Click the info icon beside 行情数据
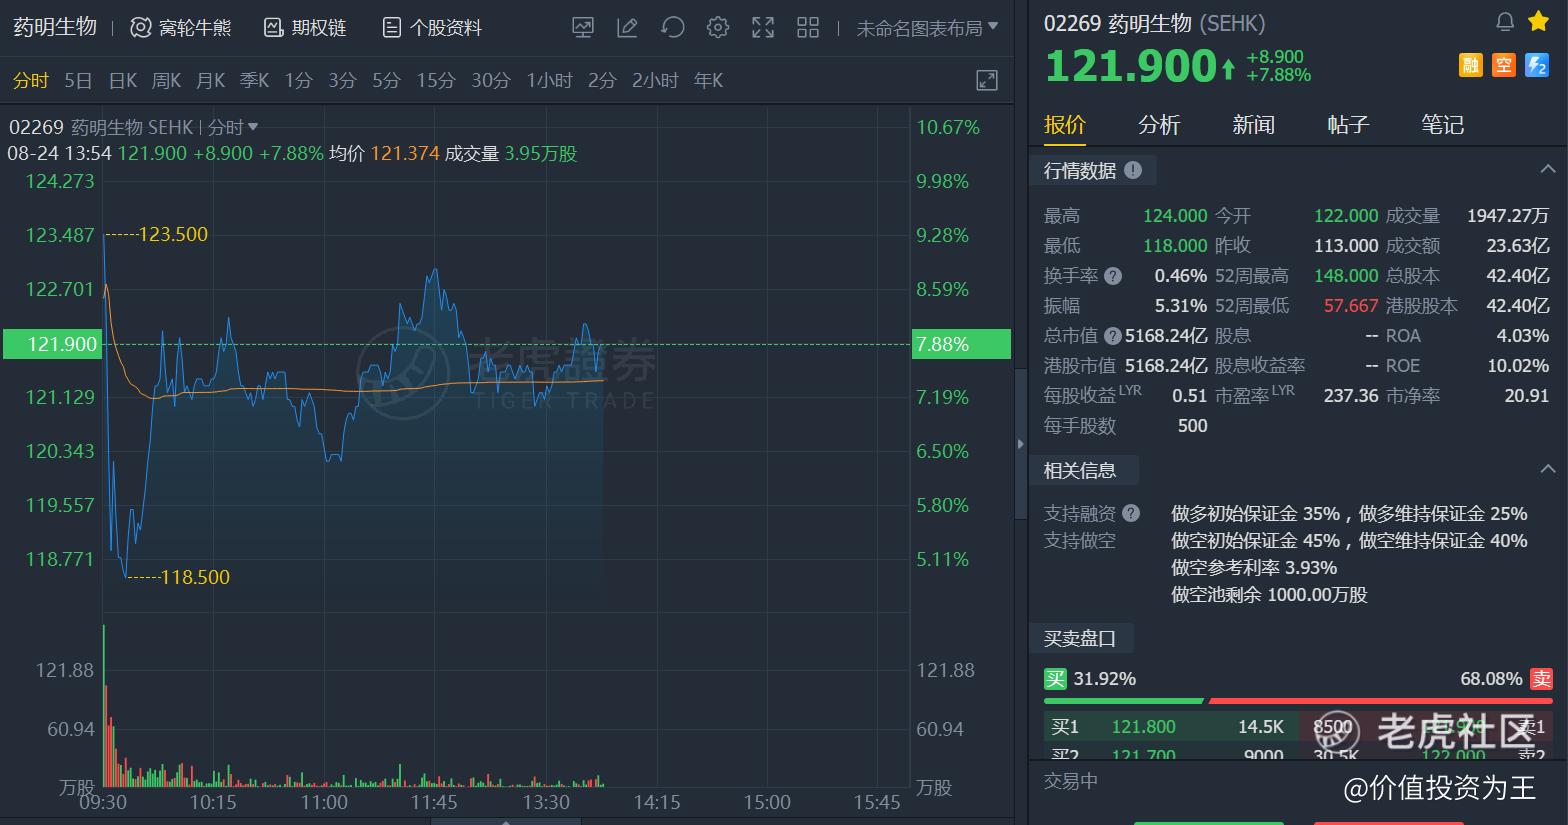This screenshot has width=1568, height=825. 1133,170
